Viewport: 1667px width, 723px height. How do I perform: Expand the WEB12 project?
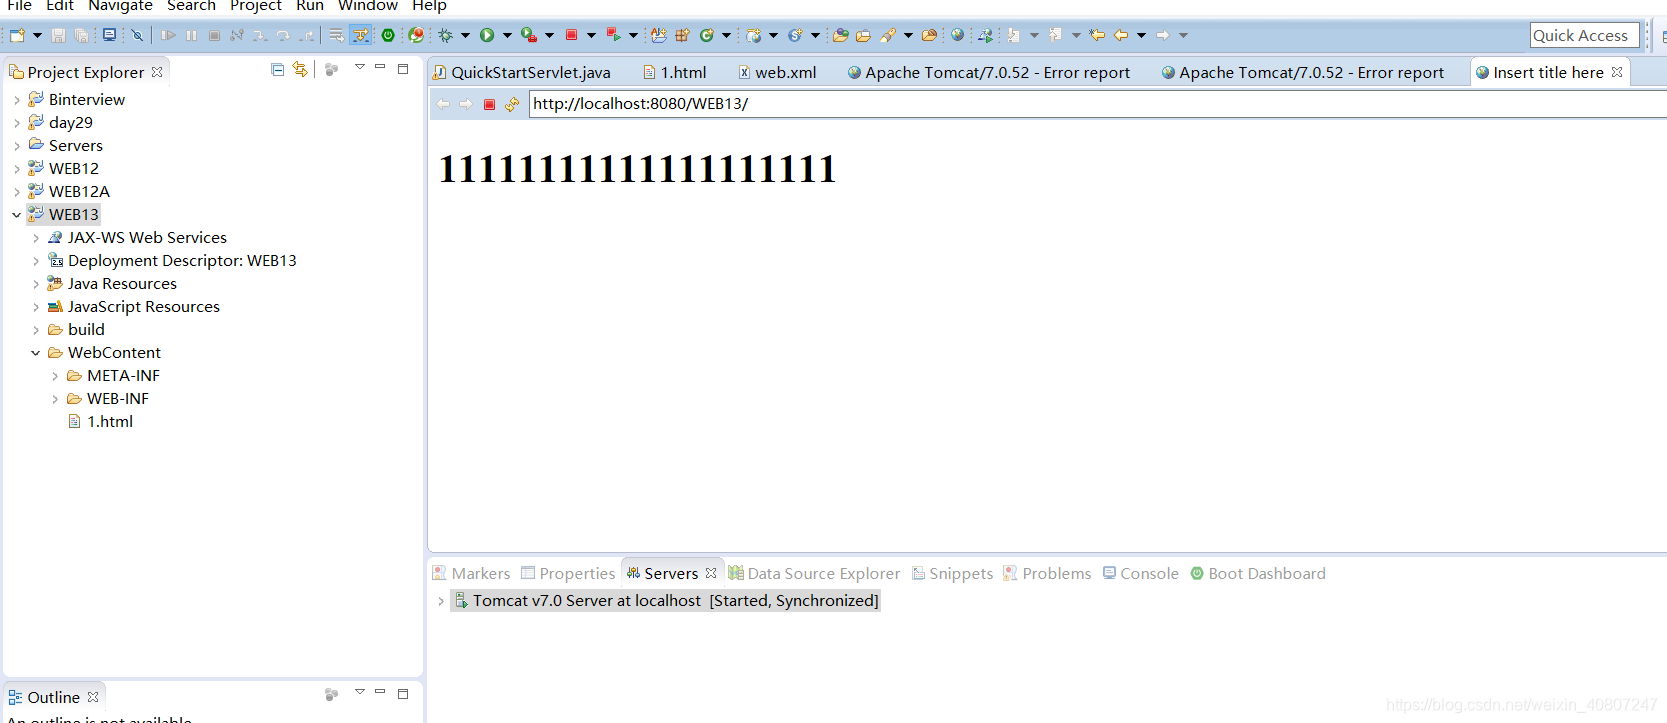tap(17, 168)
